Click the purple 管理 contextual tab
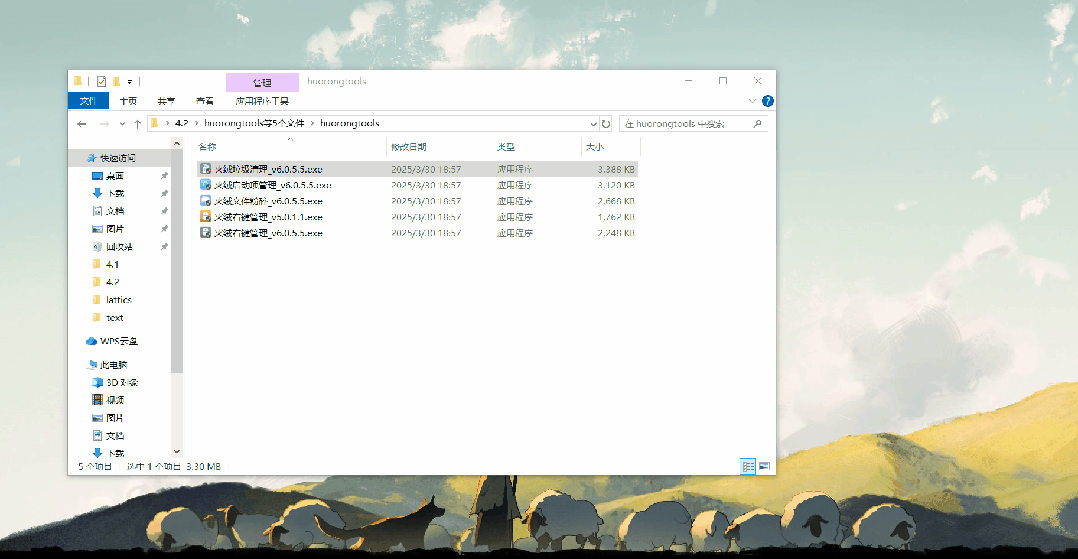The height and width of the screenshot is (559, 1078). [262, 83]
